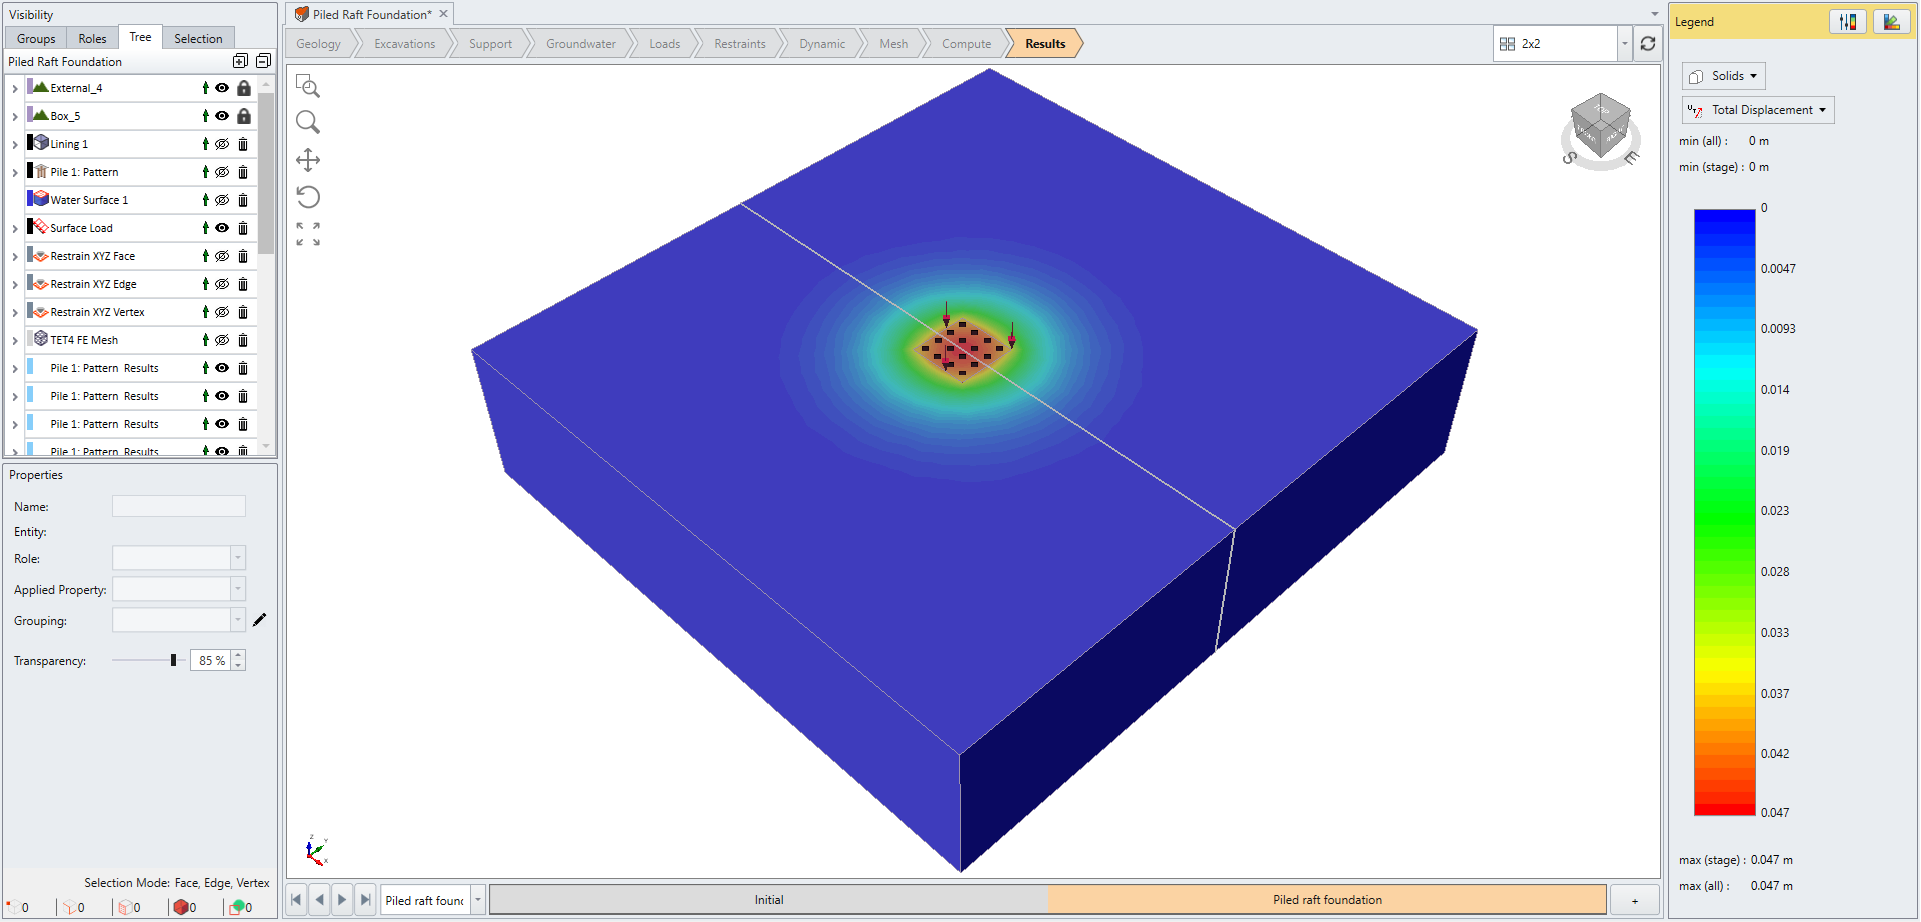Add a new stage with plus button
Image resolution: width=1921 pixels, height=922 pixels.
click(1635, 900)
